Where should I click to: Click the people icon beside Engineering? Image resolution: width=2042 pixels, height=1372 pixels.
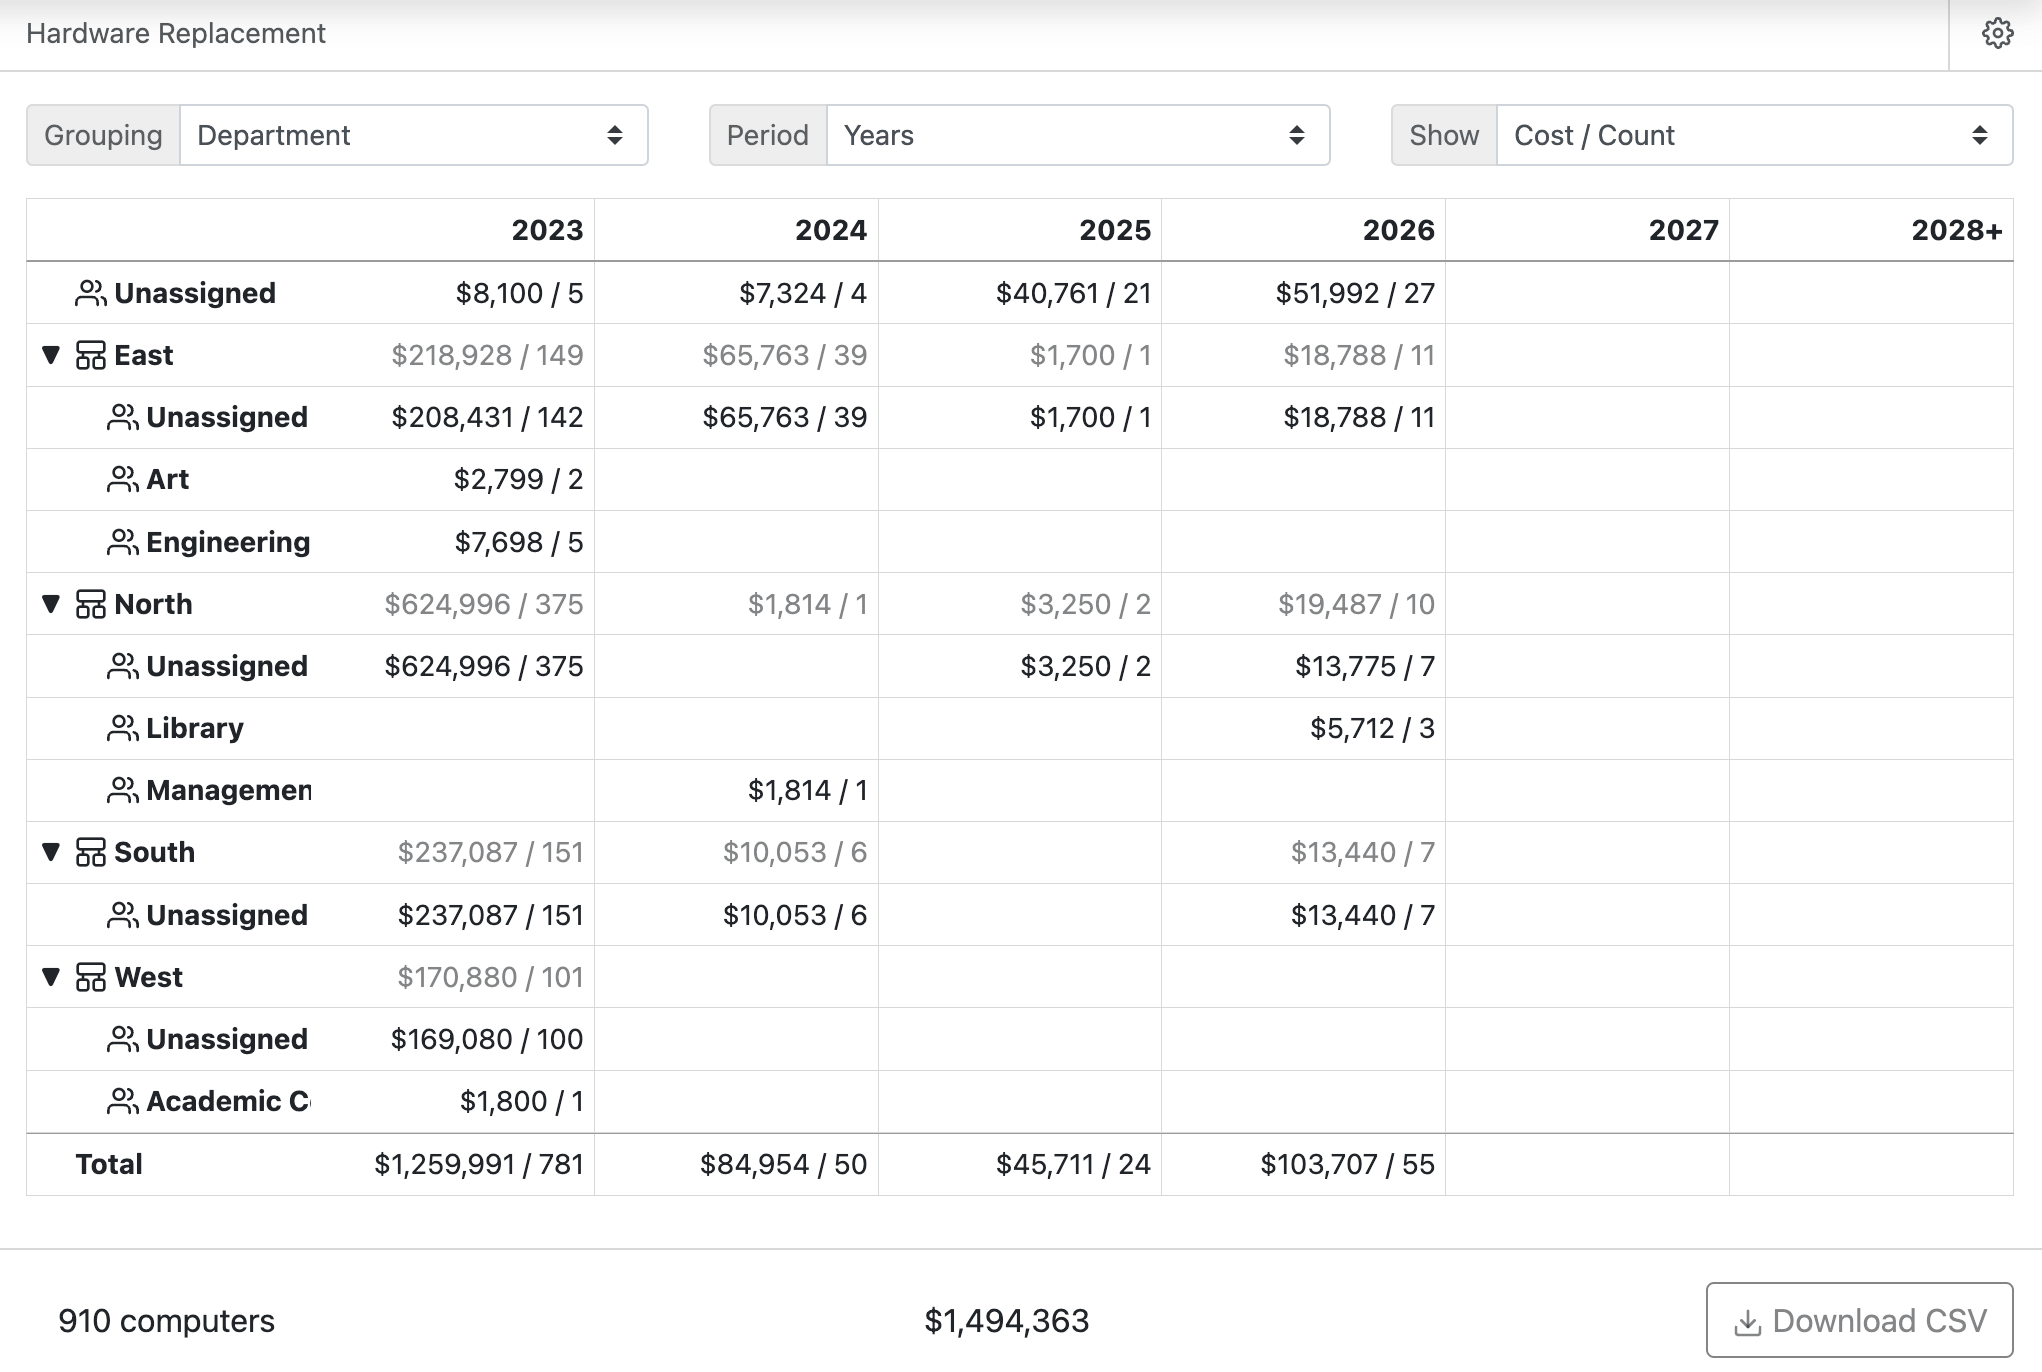(x=122, y=542)
